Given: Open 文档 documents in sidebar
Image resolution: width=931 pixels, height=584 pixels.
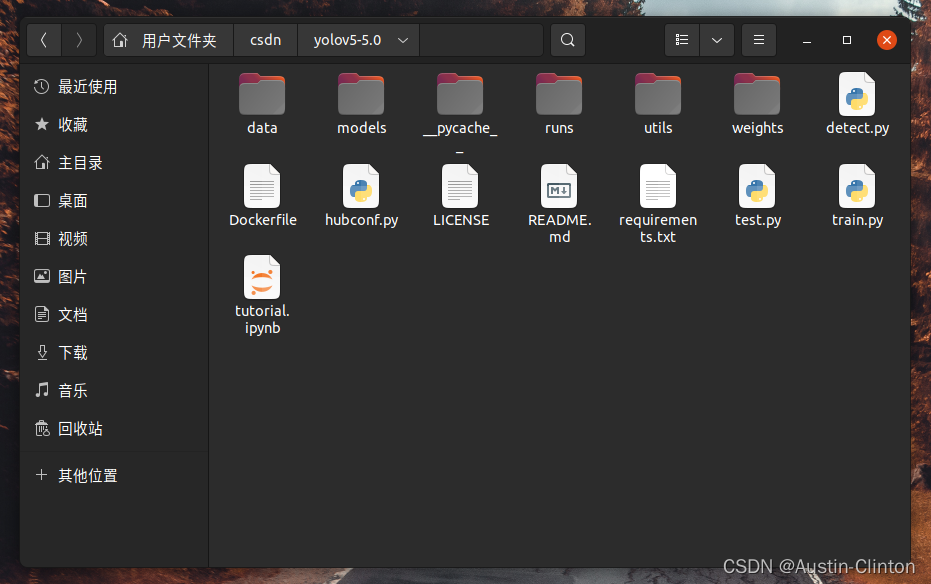Looking at the screenshot, I should point(114,315).
